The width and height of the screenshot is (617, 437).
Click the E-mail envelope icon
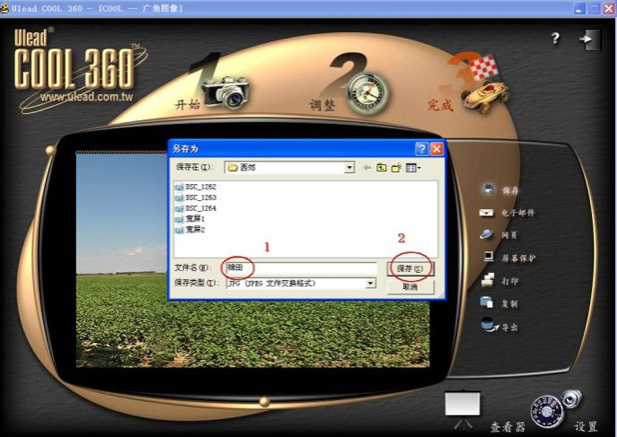click(486, 213)
